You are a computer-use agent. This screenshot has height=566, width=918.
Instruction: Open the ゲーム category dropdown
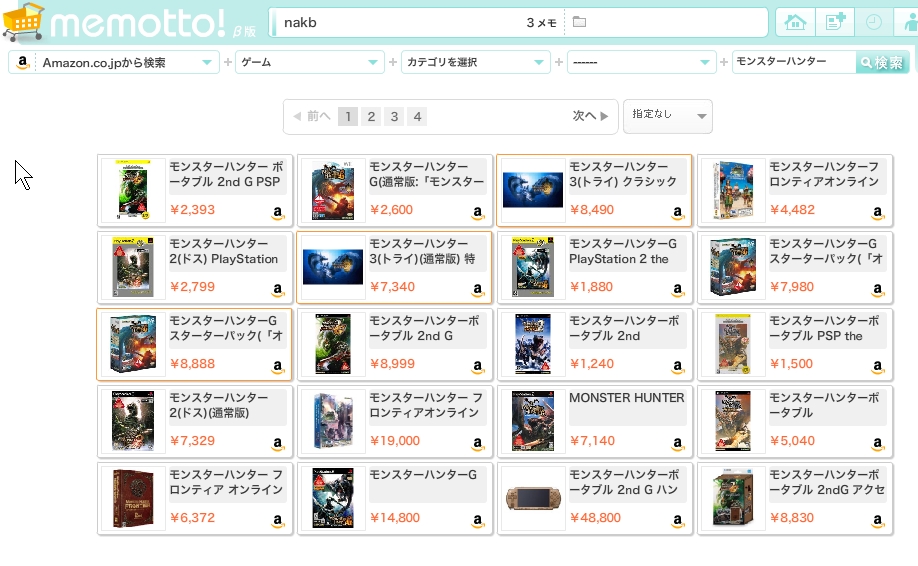coord(310,63)
